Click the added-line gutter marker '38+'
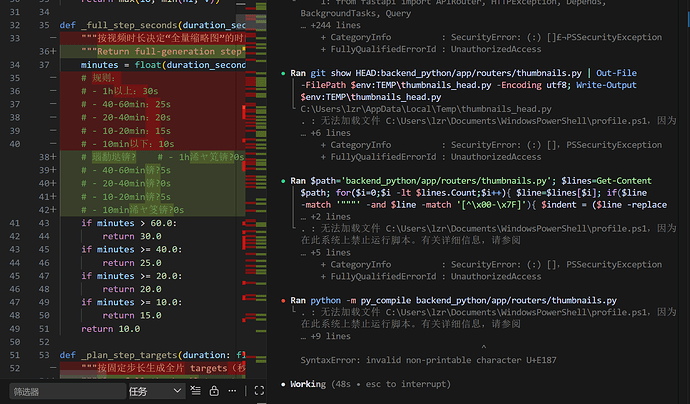 pyautogui.click(x=48, y=157)
